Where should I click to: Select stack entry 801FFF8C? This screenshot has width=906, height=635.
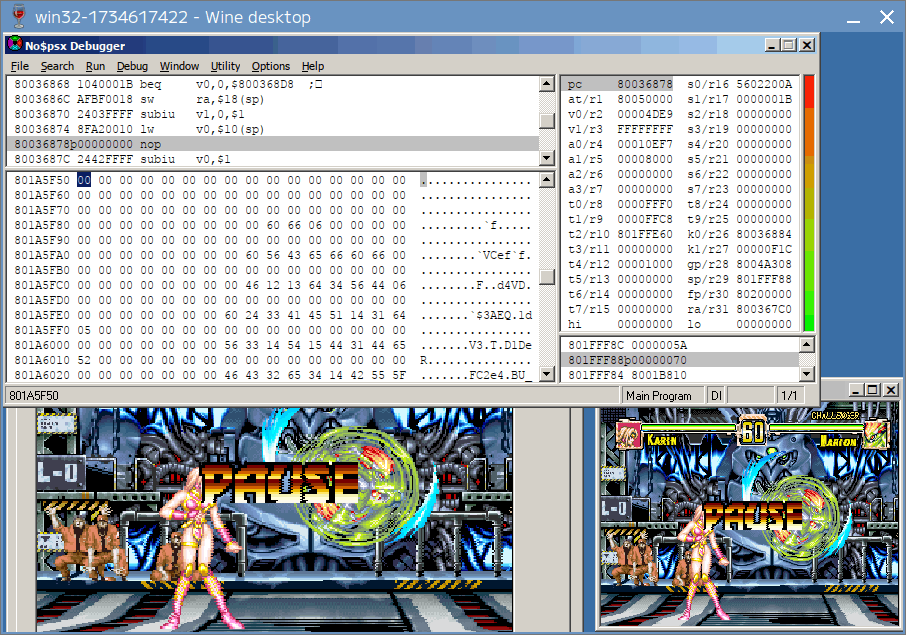point(681,346)
